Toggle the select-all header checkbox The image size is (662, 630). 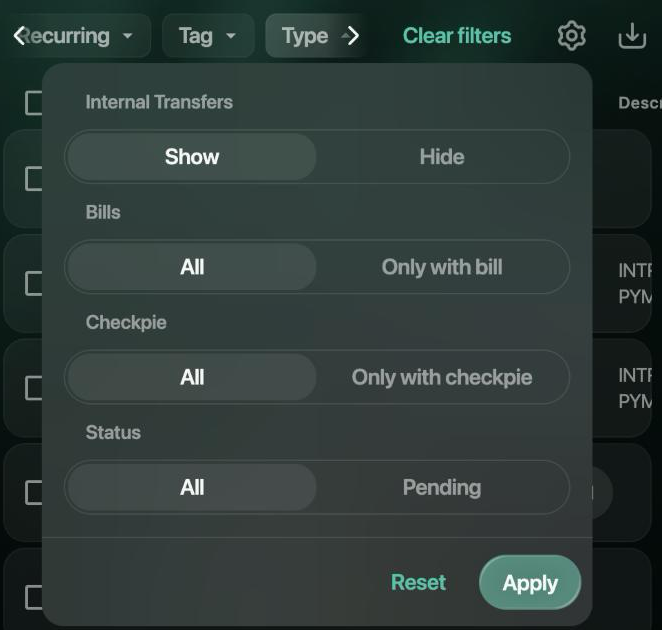pos(34,103)
